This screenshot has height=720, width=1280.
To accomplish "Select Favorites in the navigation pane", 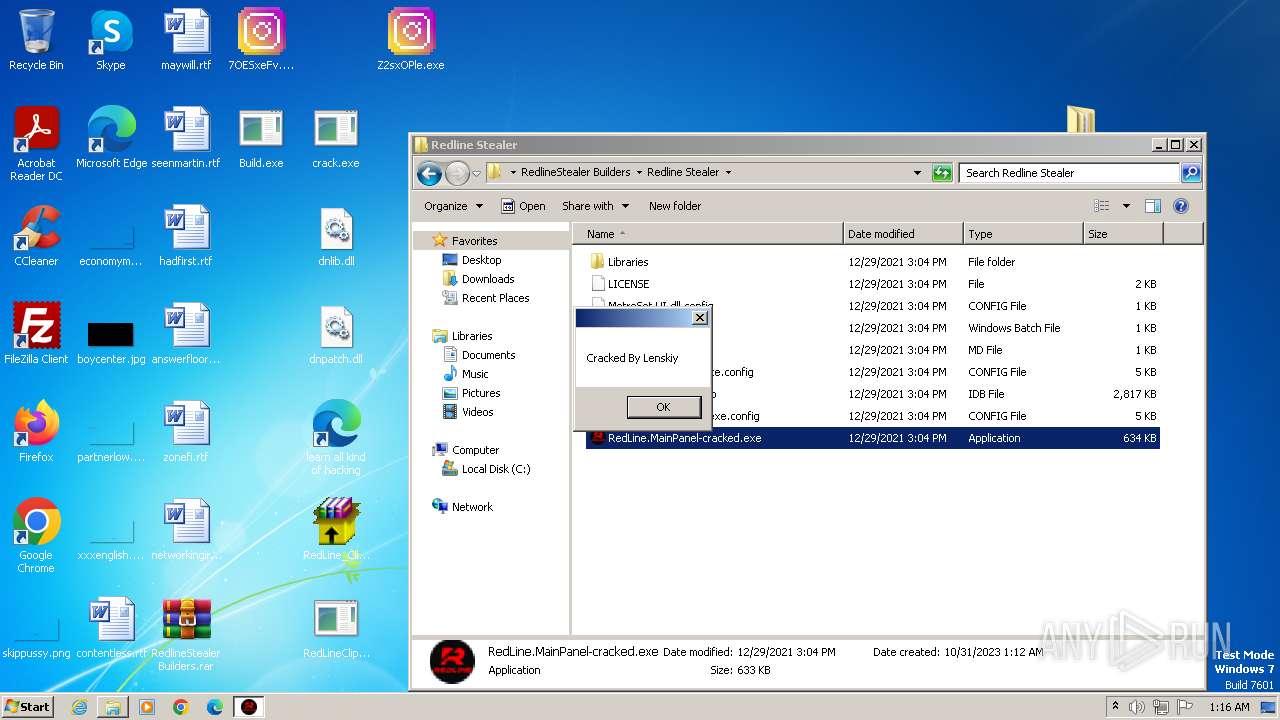I will (474, 241).
